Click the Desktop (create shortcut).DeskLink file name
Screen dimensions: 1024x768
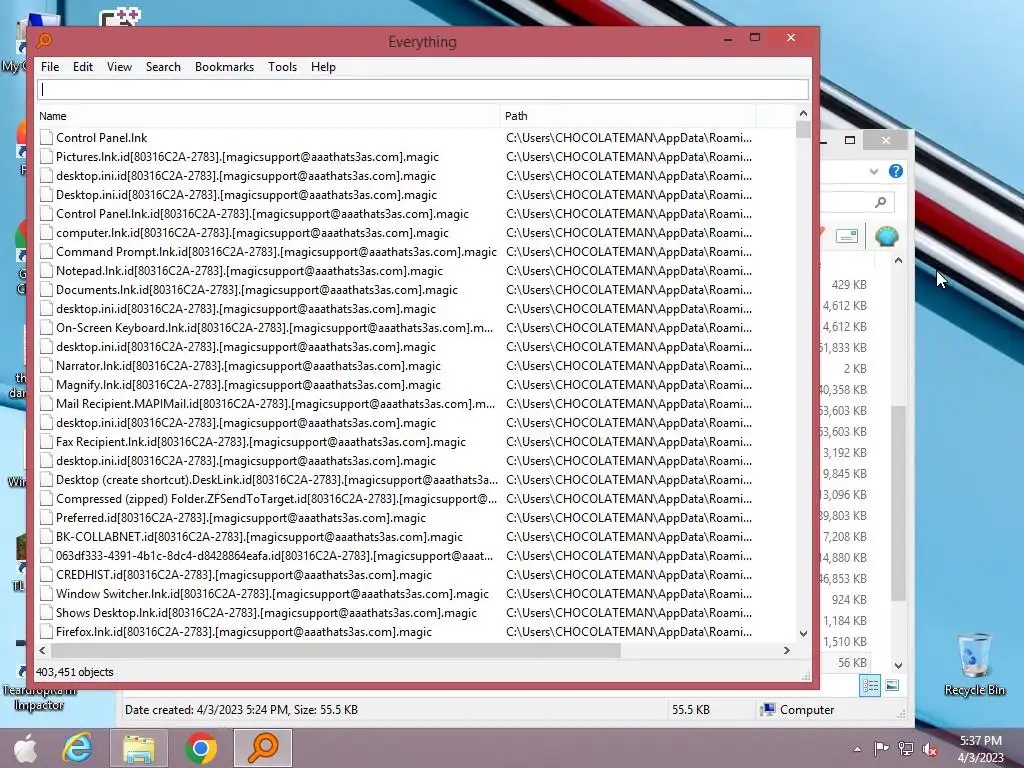[276, 479]
